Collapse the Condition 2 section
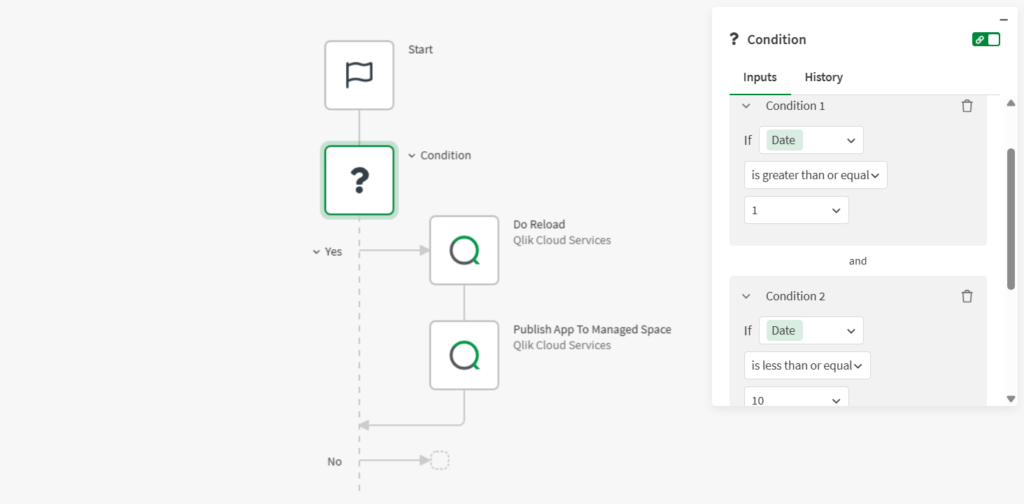 click(x=746, y=296)
